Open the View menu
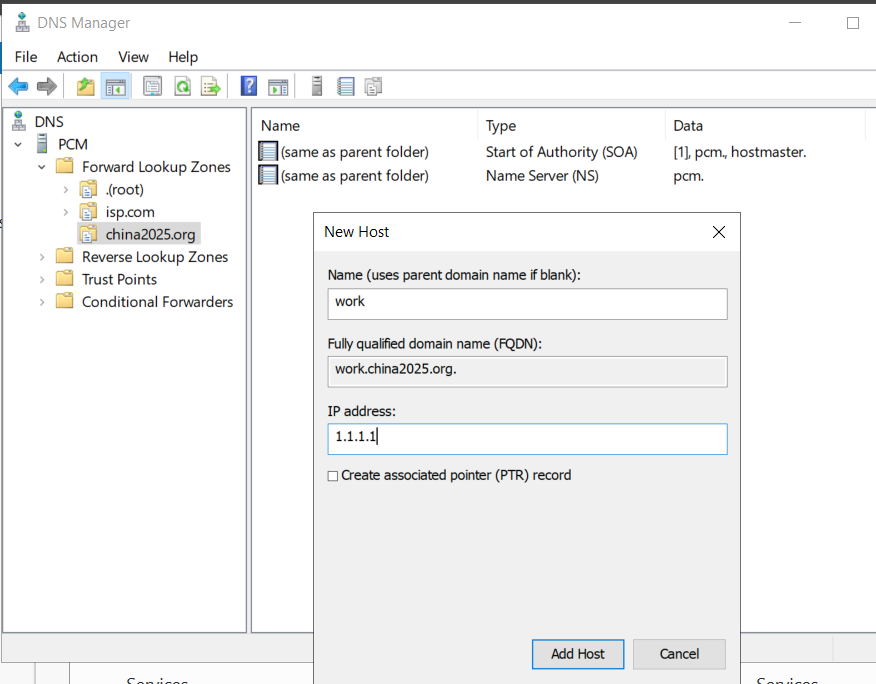This screenshot has height=684, width=876. (133, 57)
